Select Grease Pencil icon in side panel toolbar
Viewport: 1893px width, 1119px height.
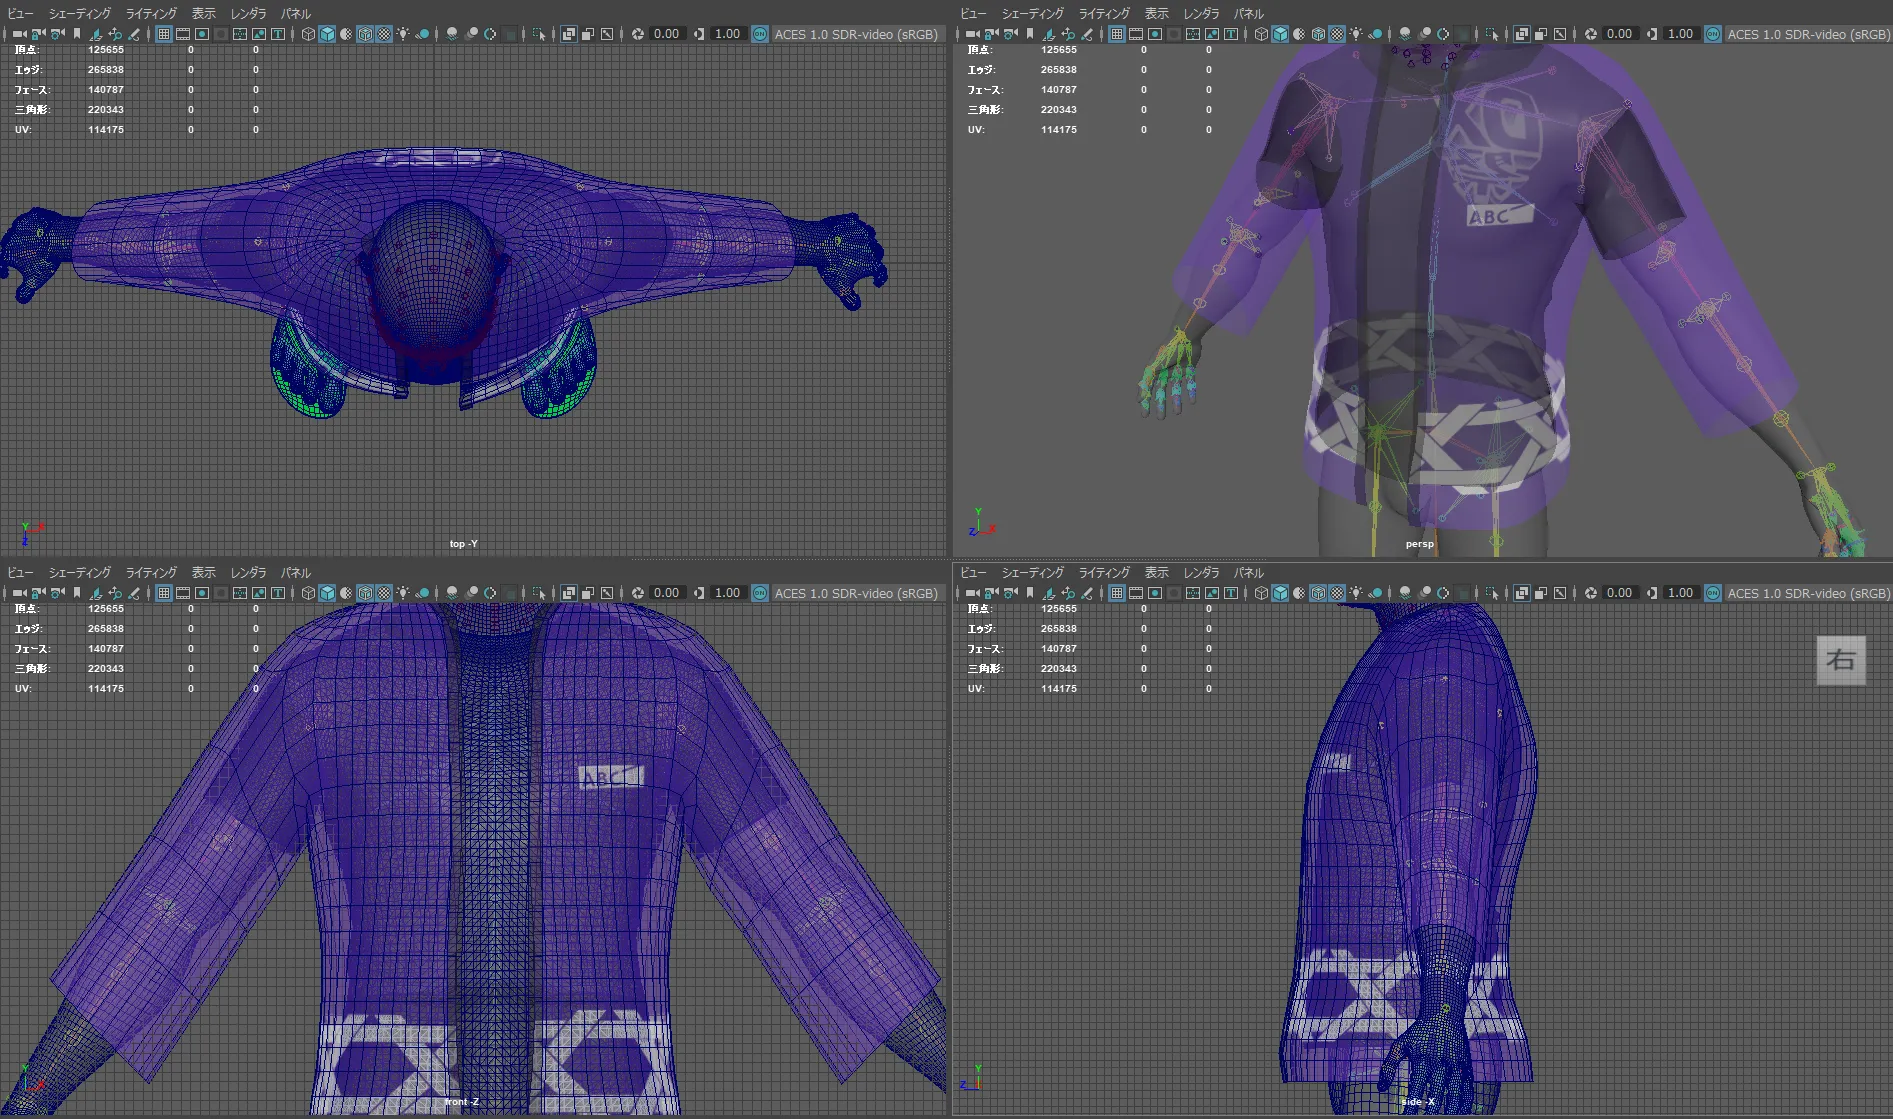point(1087,593)
